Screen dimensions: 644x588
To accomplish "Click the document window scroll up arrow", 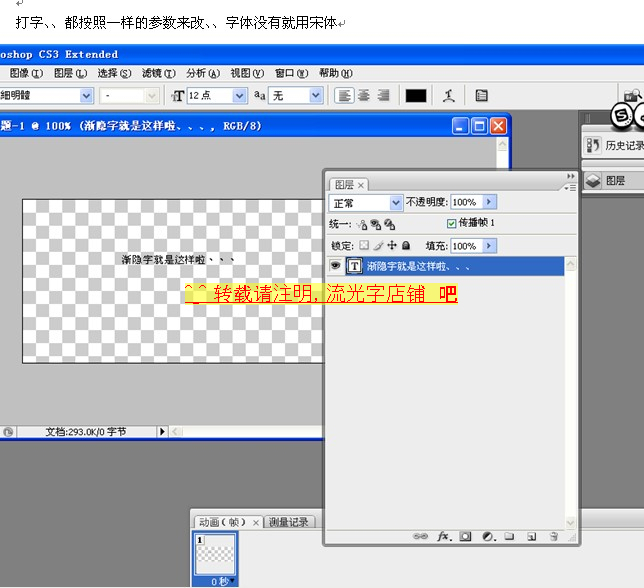I will (502, 145).
